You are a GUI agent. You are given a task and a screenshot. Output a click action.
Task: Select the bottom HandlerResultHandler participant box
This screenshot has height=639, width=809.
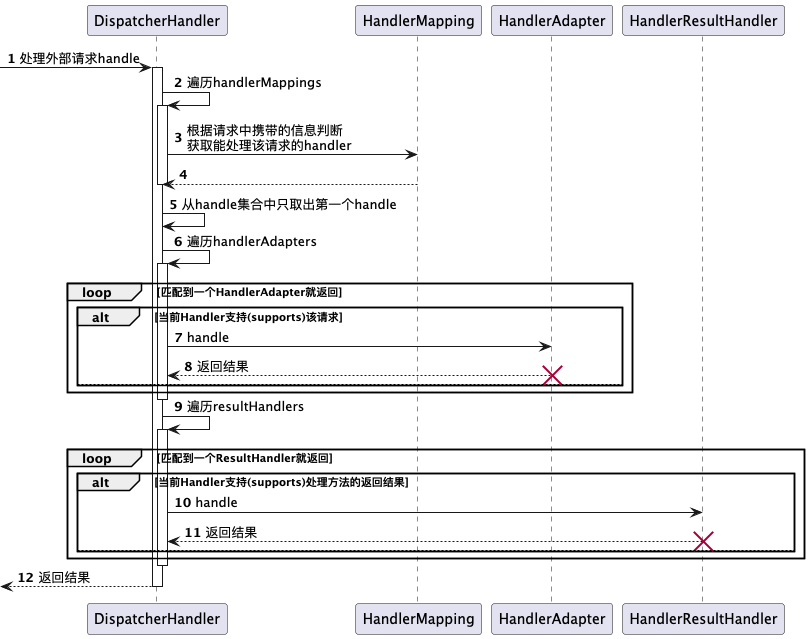[x=703, y=619]
